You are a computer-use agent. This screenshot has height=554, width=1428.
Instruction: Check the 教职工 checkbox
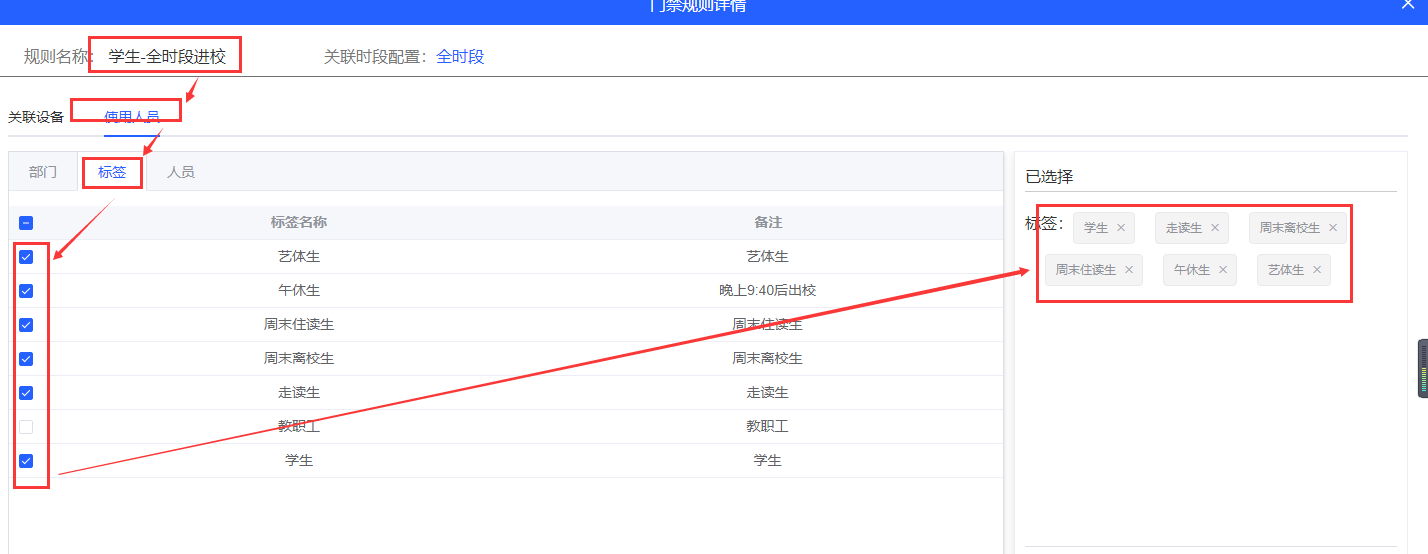[x=26, y=427]
